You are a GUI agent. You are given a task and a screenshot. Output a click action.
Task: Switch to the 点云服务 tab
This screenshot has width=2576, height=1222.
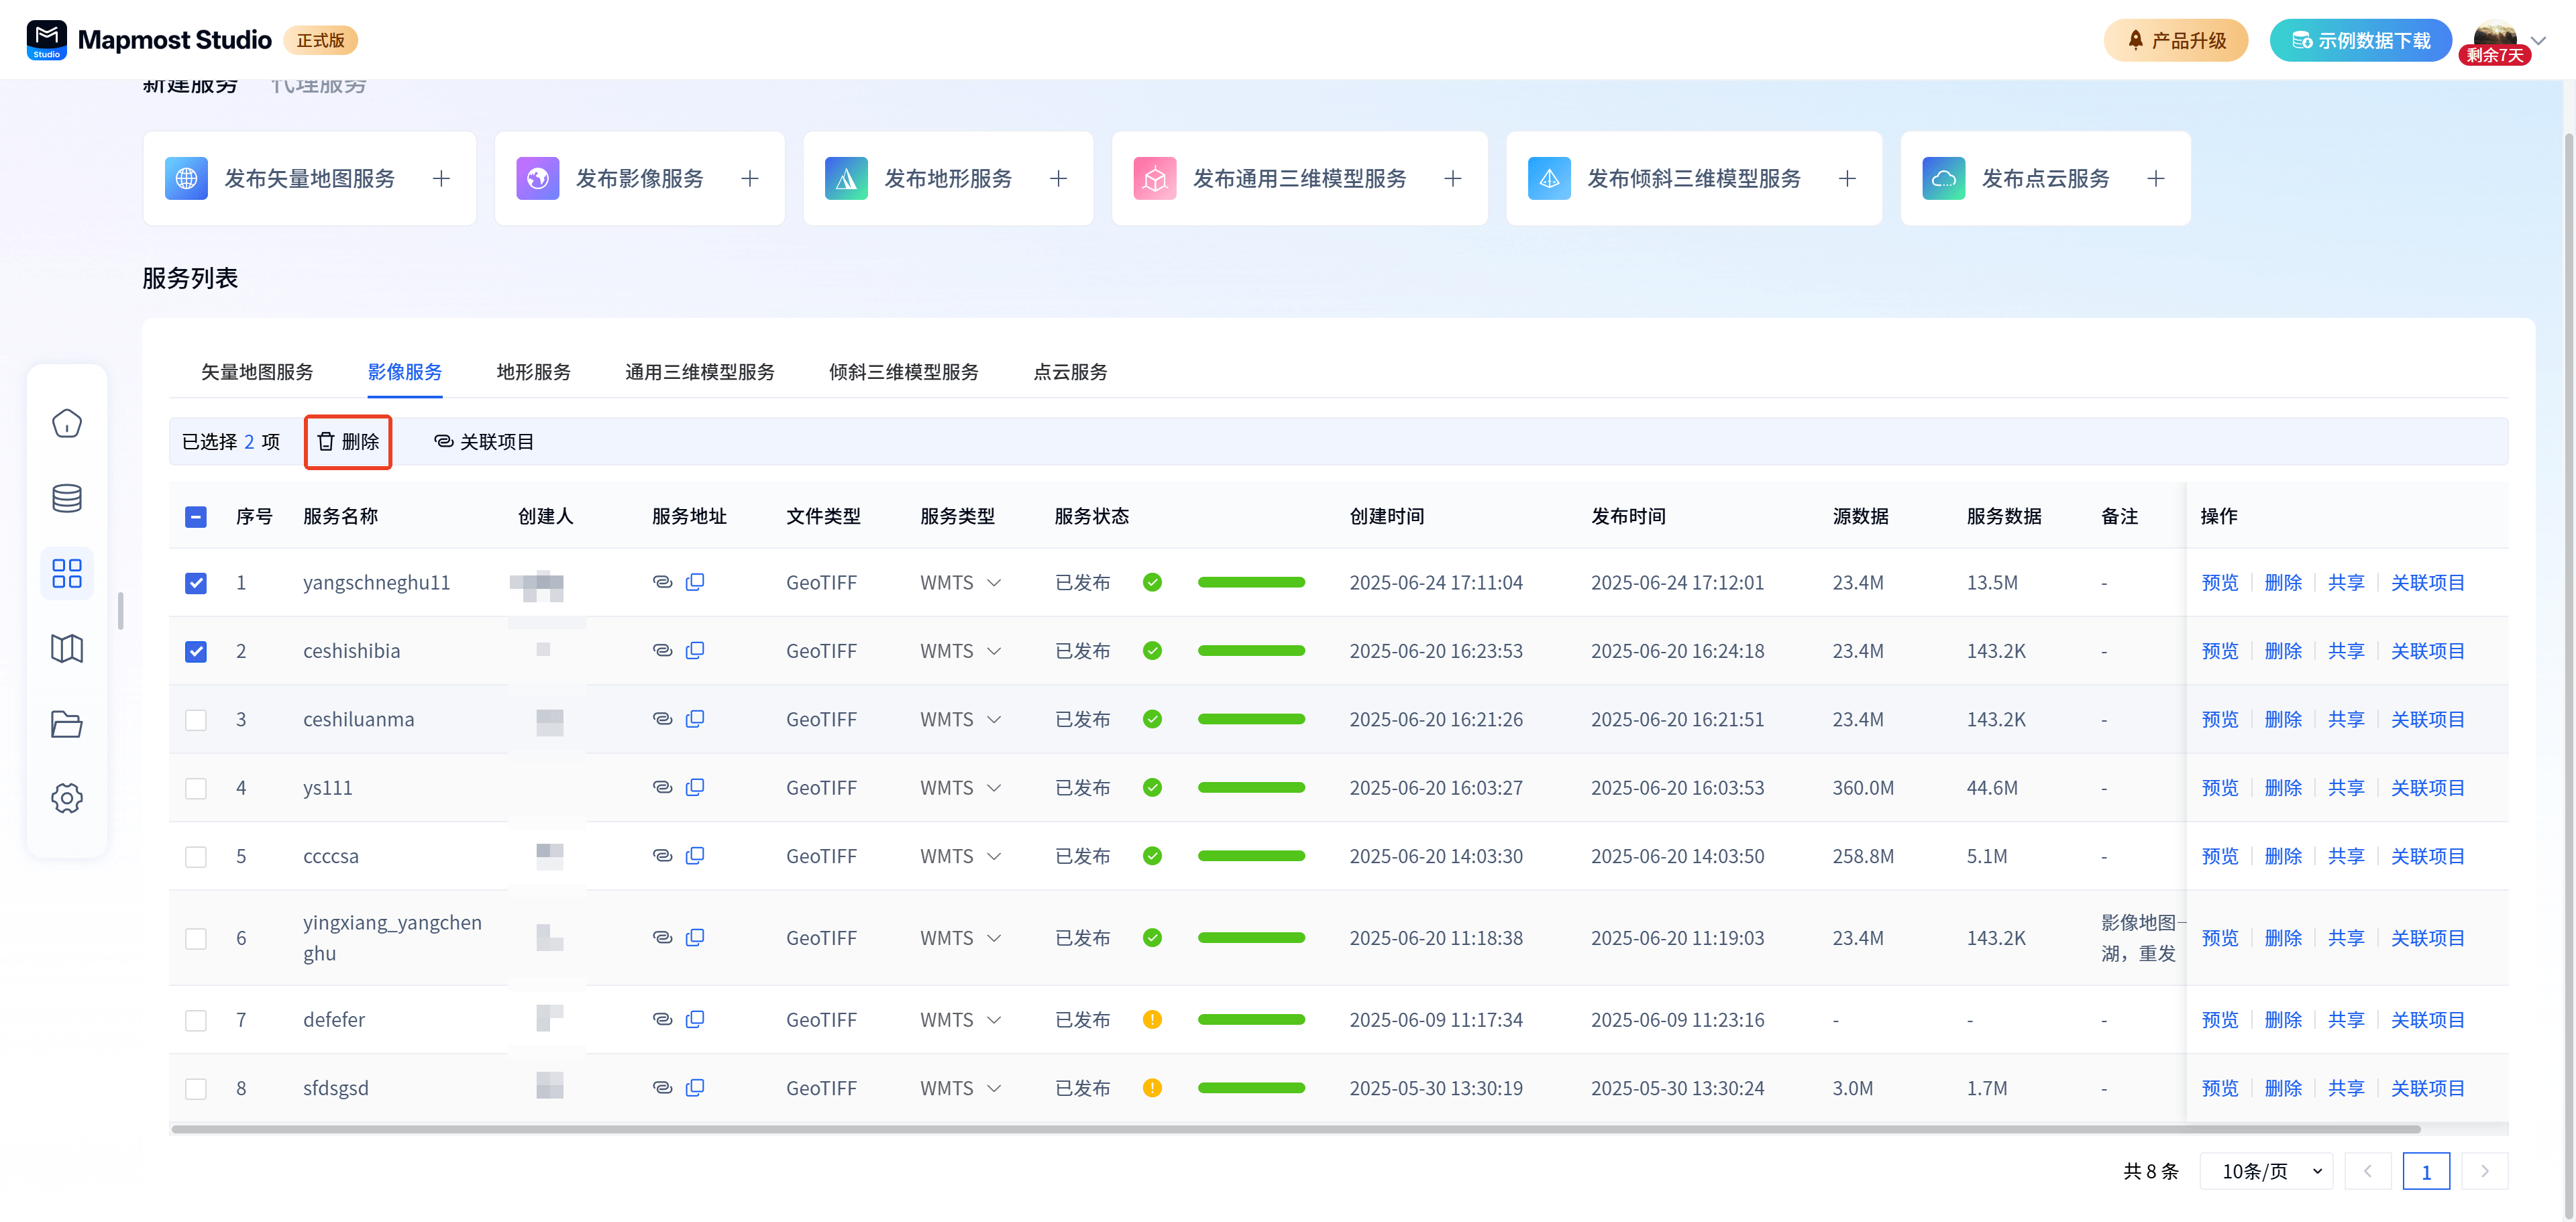click(x=1070, y=372)
